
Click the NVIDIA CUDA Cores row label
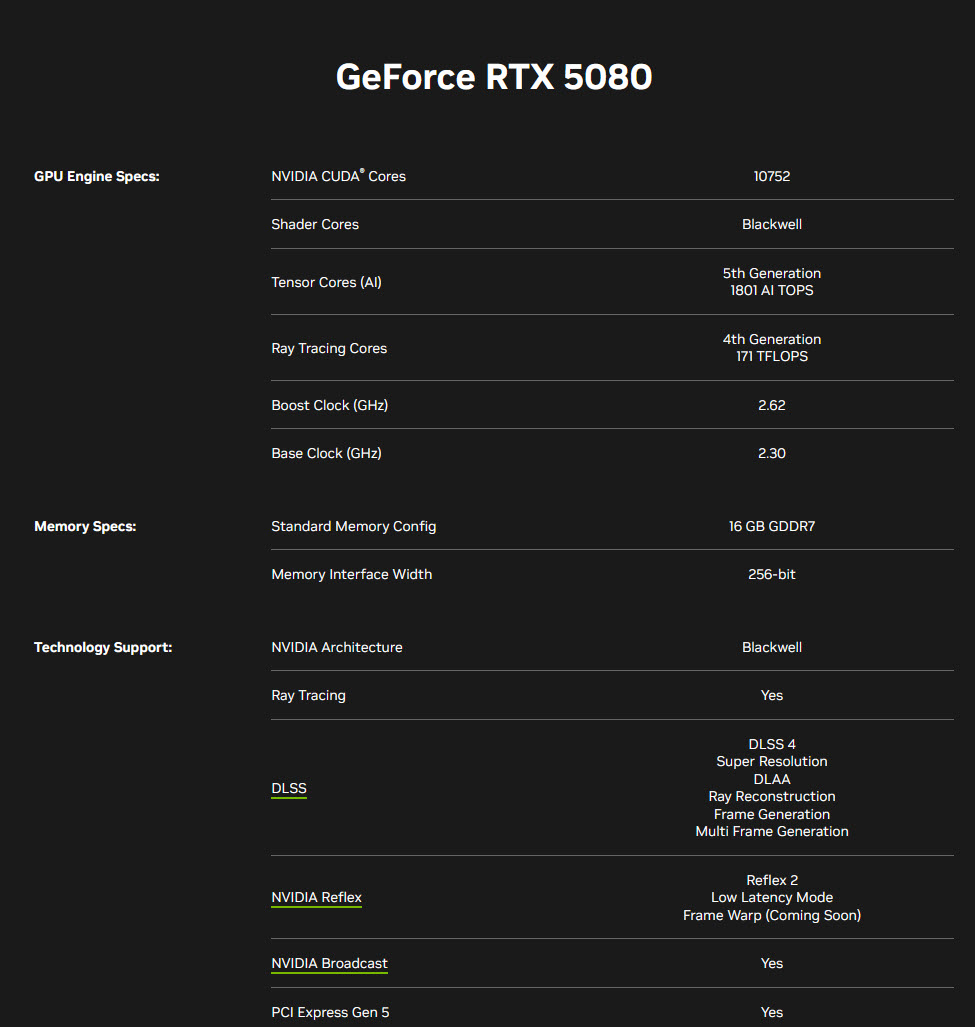click(339, 176)
